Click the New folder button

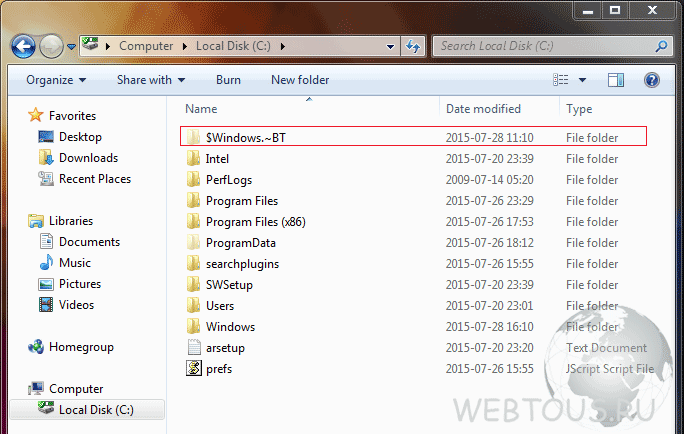pos(300,80)
